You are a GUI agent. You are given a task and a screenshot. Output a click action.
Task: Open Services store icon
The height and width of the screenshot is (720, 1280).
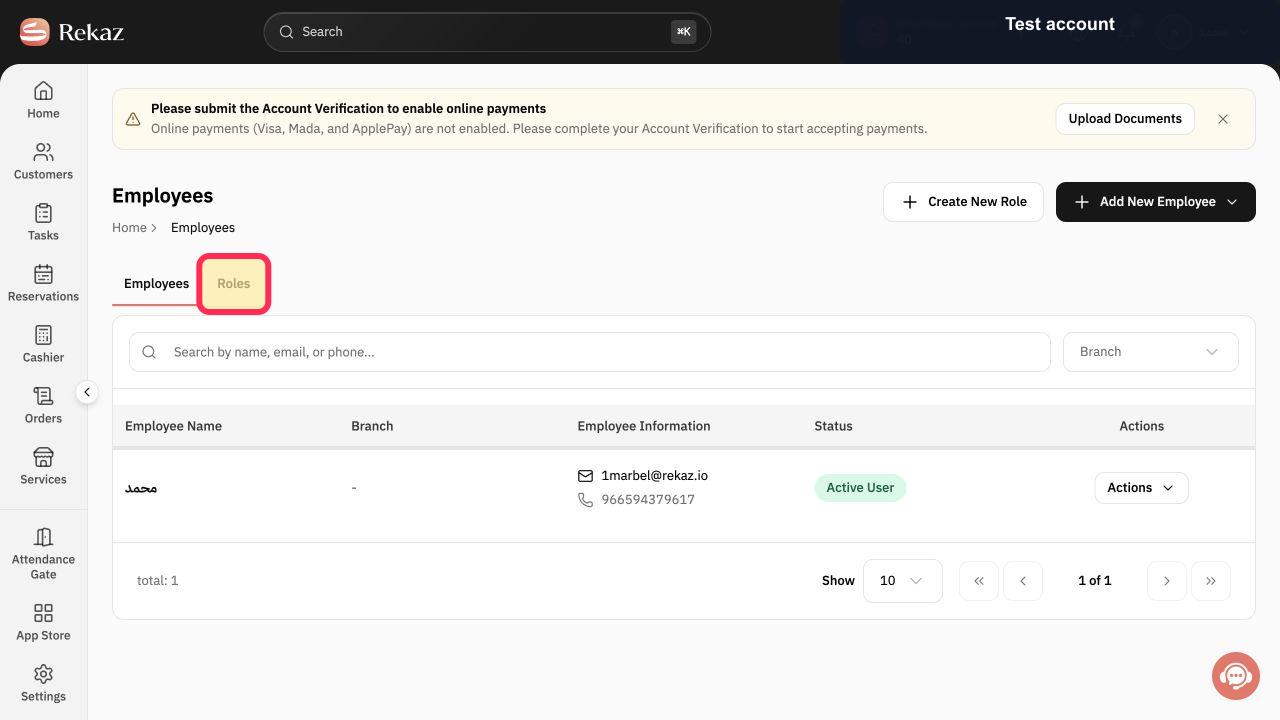point(43,457)
